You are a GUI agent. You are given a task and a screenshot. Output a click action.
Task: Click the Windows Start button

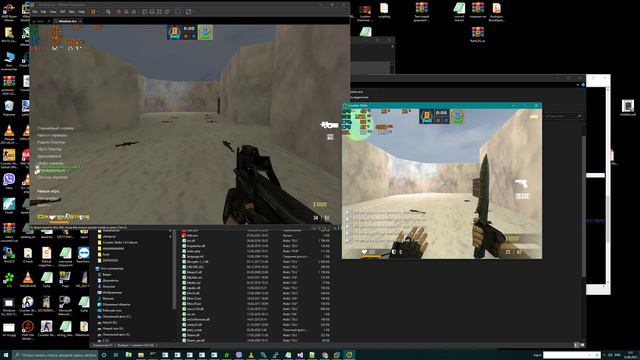(x=6, y=355)
